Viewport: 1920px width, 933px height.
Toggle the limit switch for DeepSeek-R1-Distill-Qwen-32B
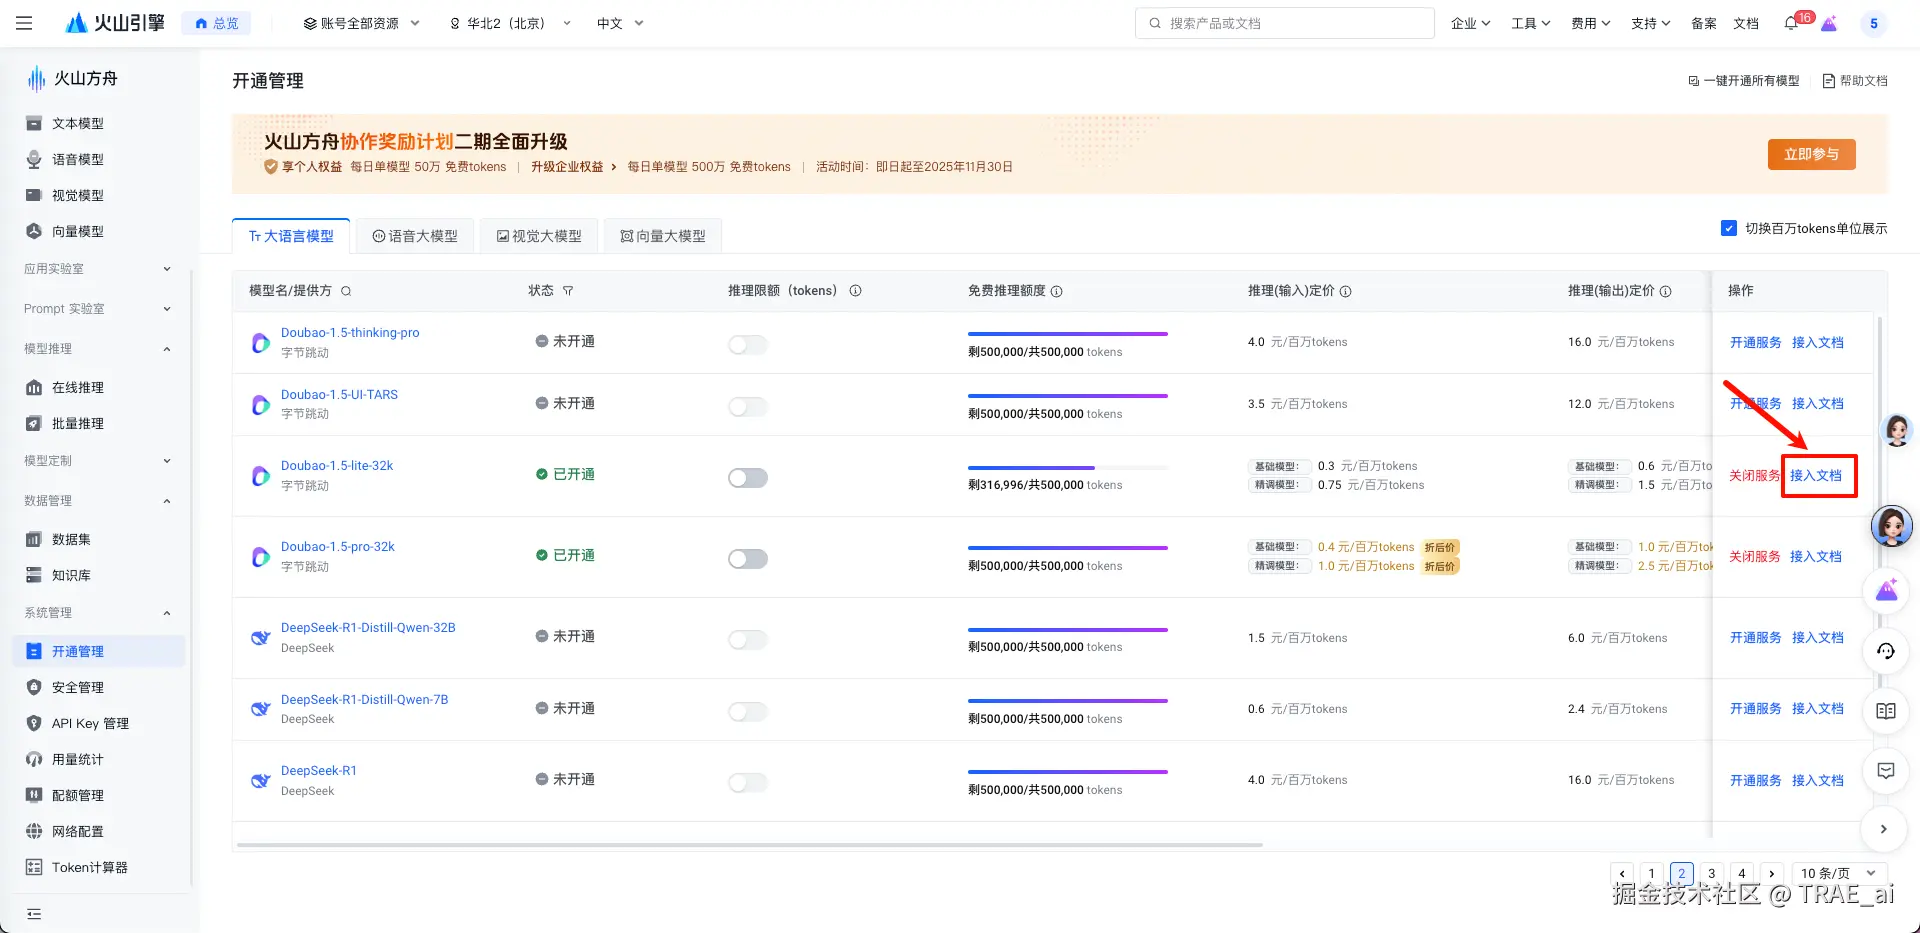[748, 640]
